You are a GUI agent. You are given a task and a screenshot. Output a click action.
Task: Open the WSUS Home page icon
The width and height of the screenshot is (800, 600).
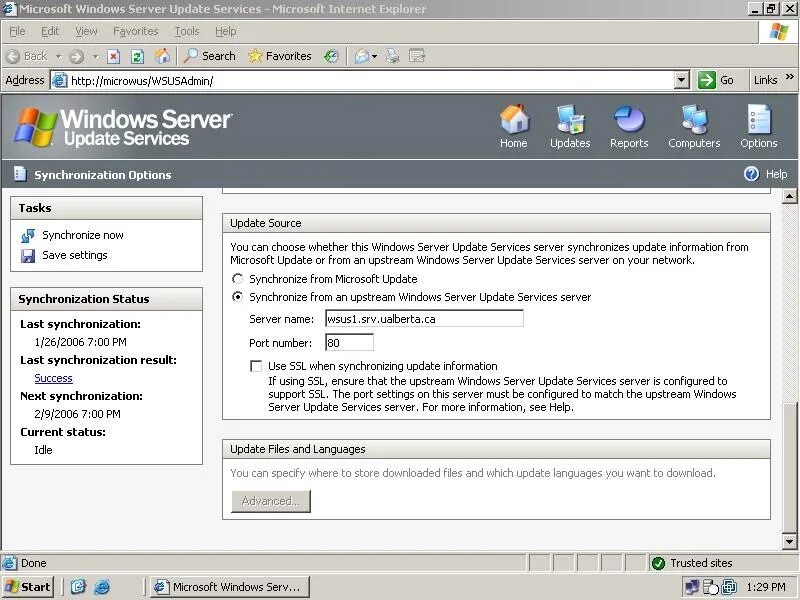pos(514,119)
